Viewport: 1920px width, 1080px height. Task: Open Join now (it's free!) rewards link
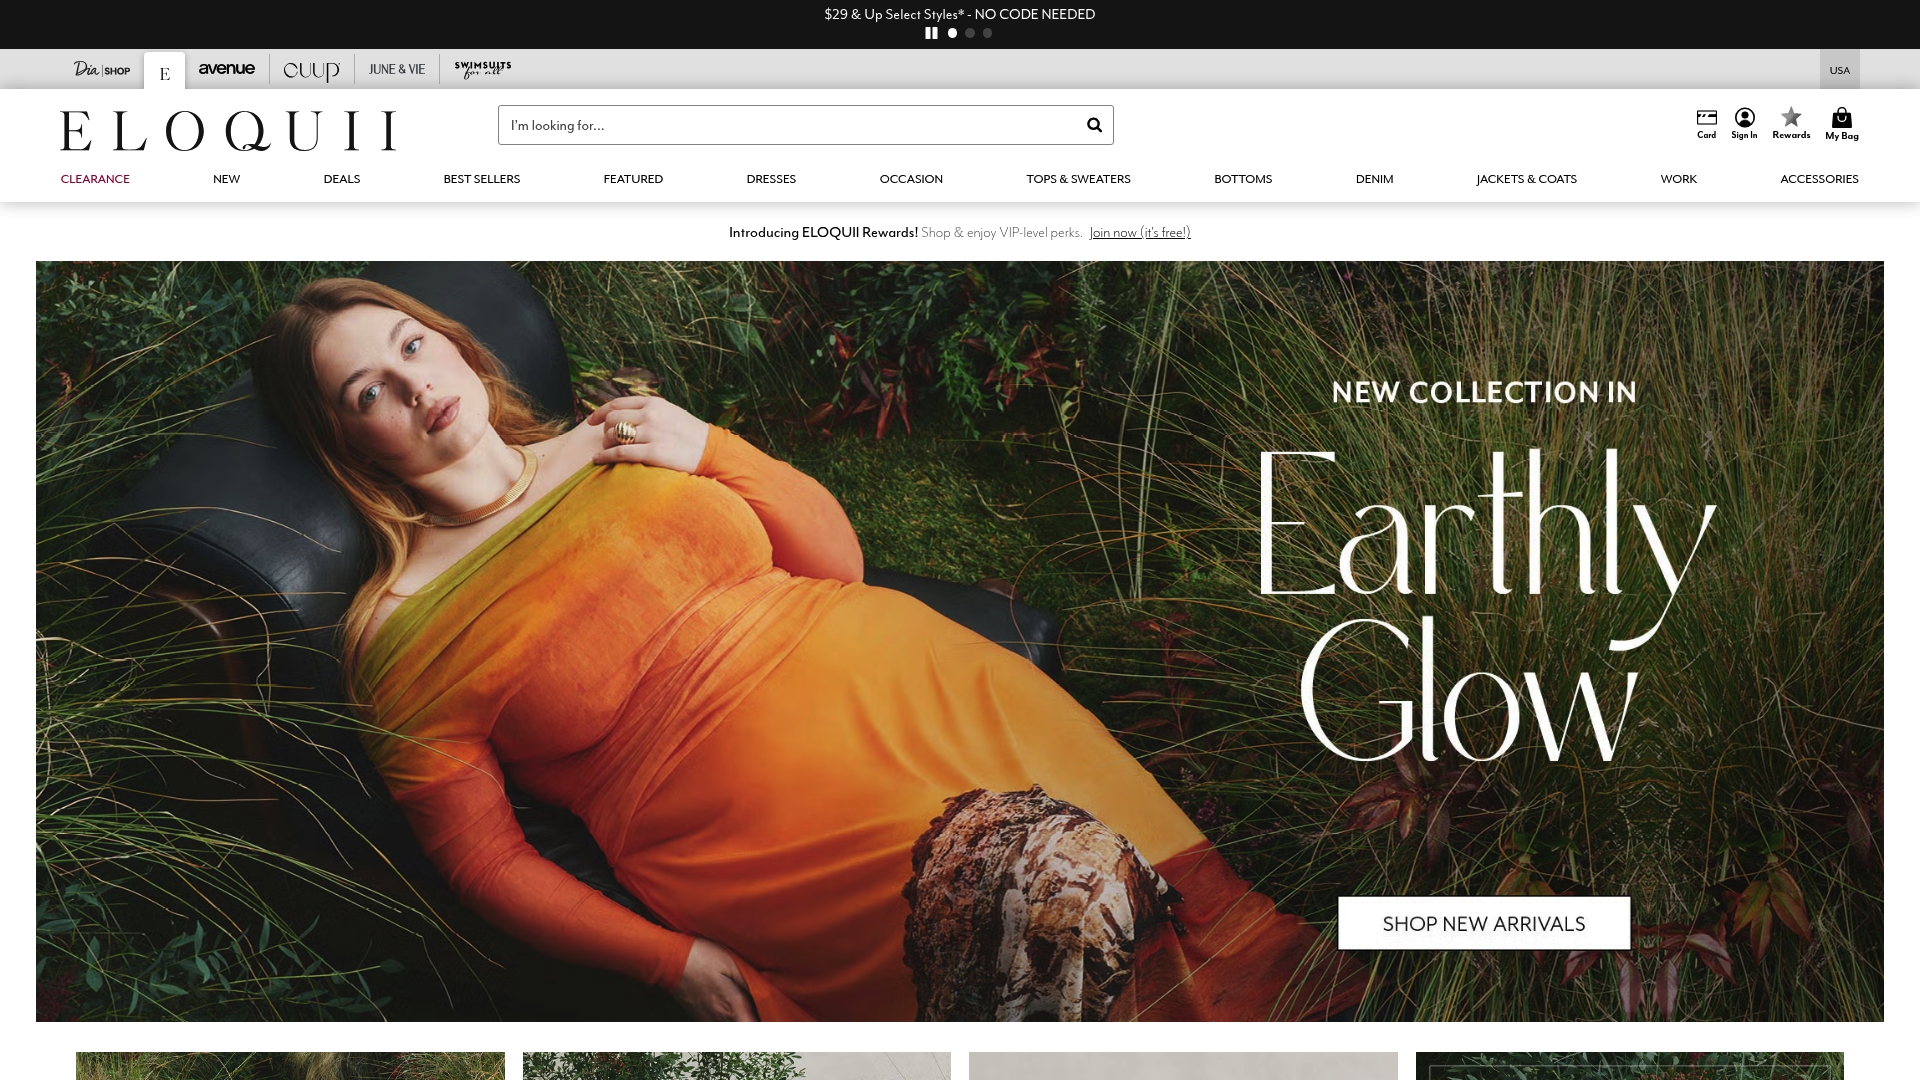click(x=1139, y=232)
